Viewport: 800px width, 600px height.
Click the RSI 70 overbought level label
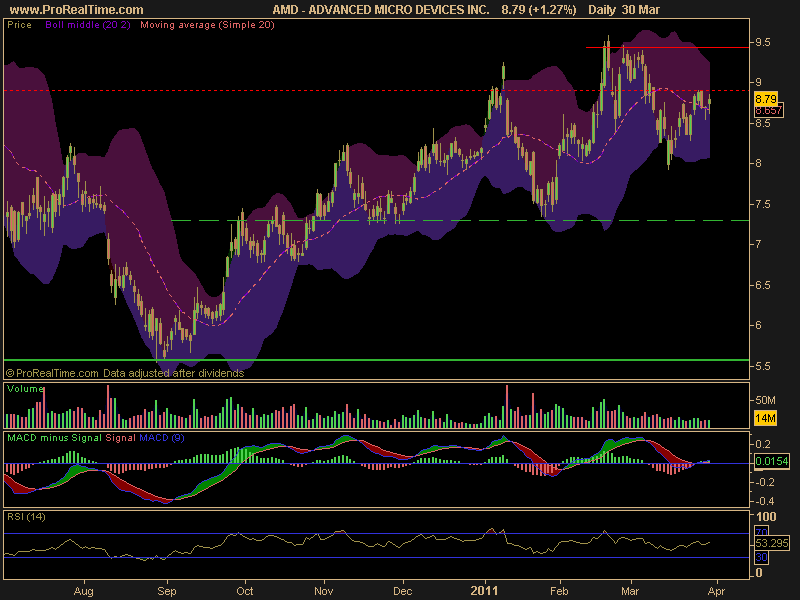point(761,533)
